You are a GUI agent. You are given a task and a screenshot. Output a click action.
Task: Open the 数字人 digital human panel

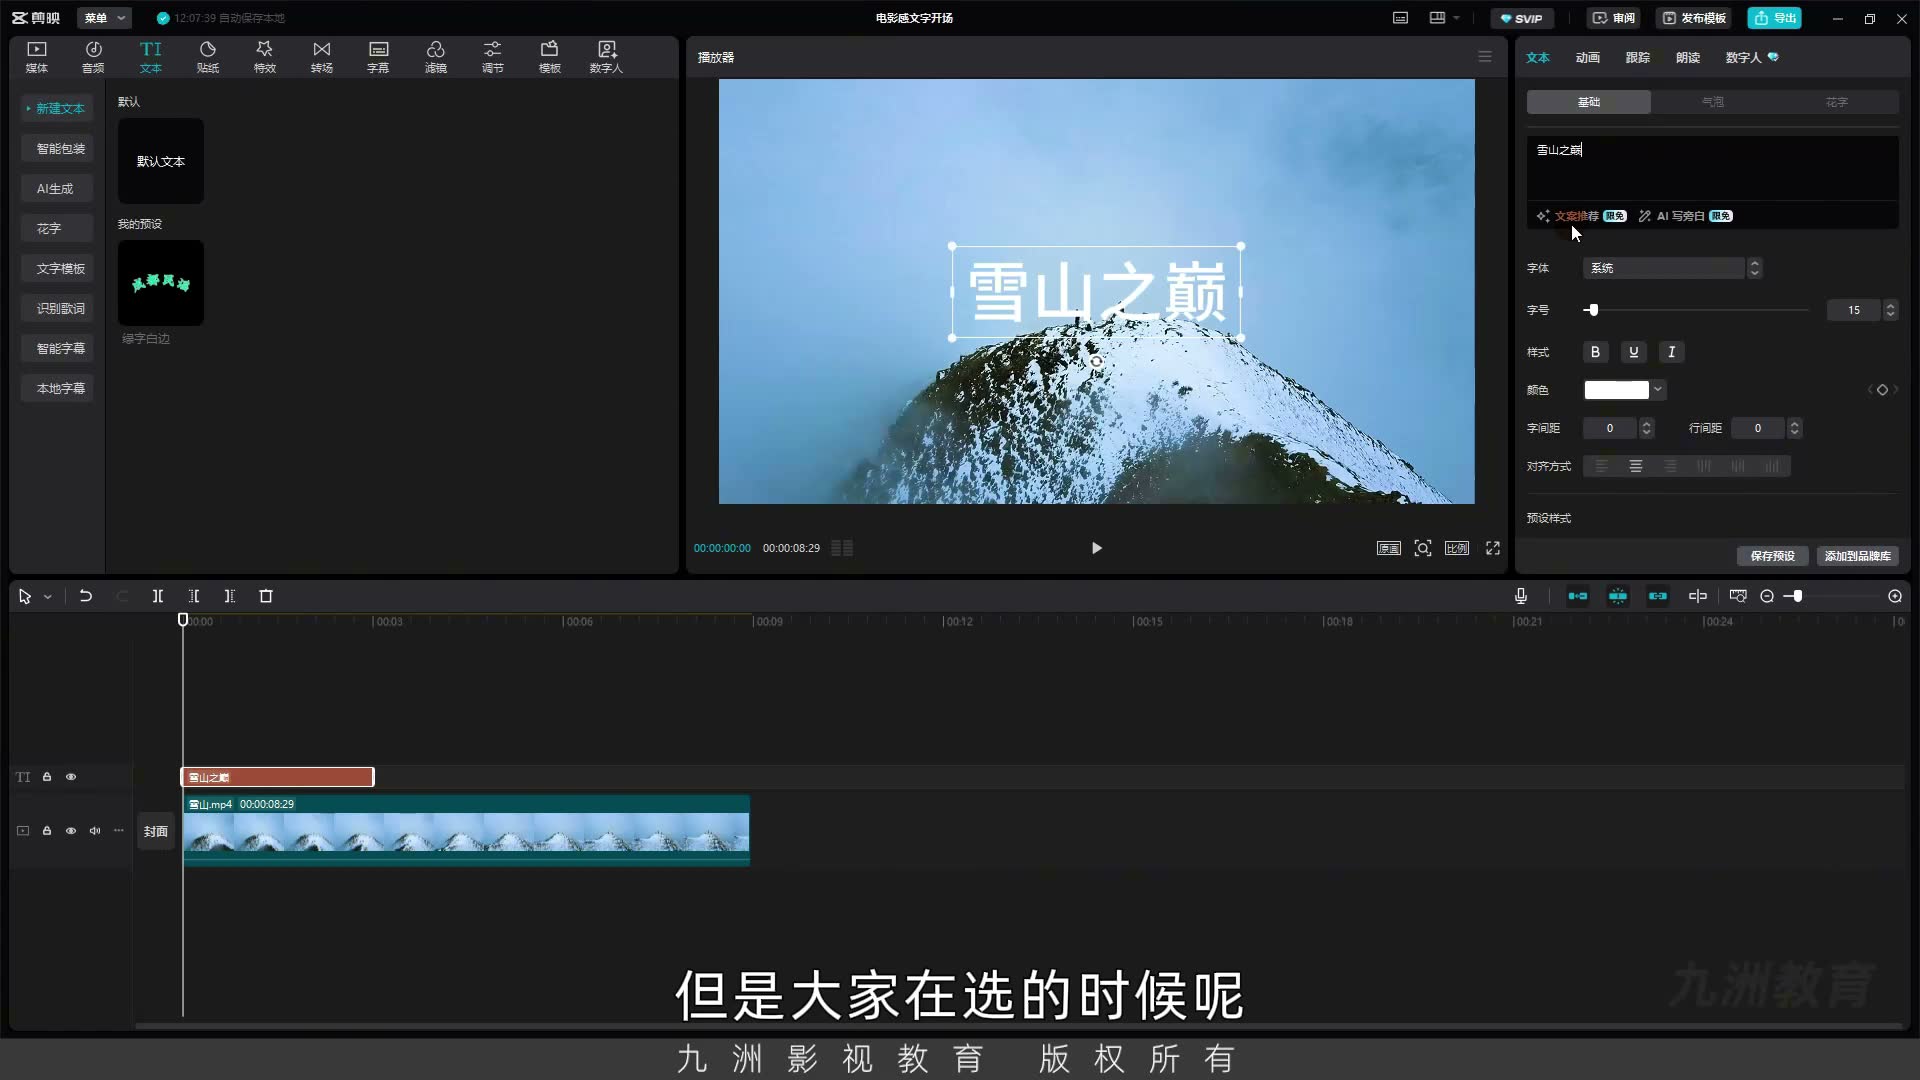[606, 57]
